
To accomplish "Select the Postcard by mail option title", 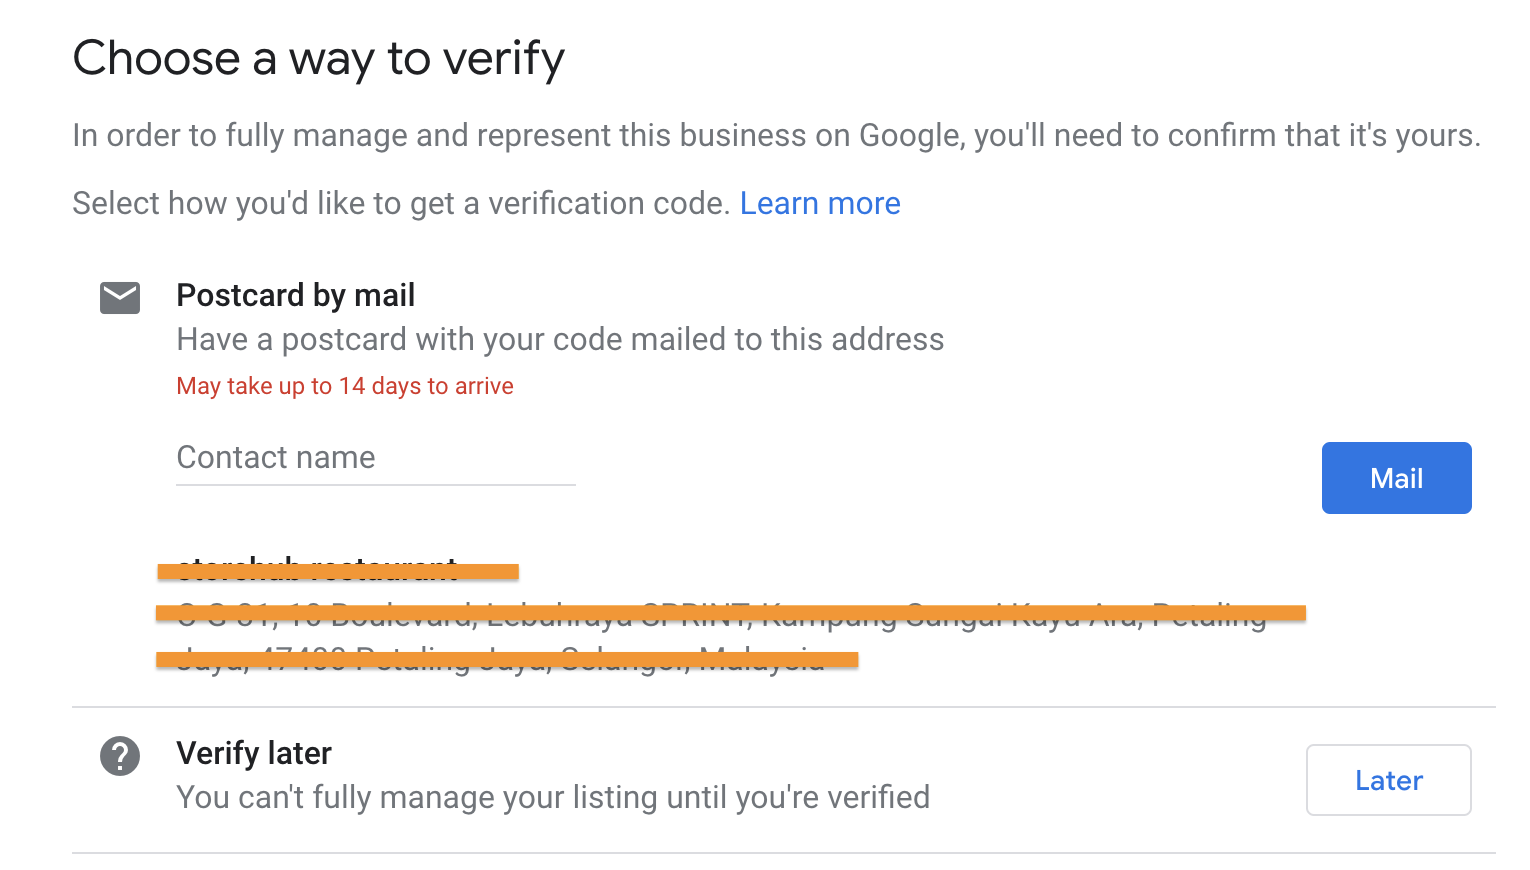I will tap(295, 295).
